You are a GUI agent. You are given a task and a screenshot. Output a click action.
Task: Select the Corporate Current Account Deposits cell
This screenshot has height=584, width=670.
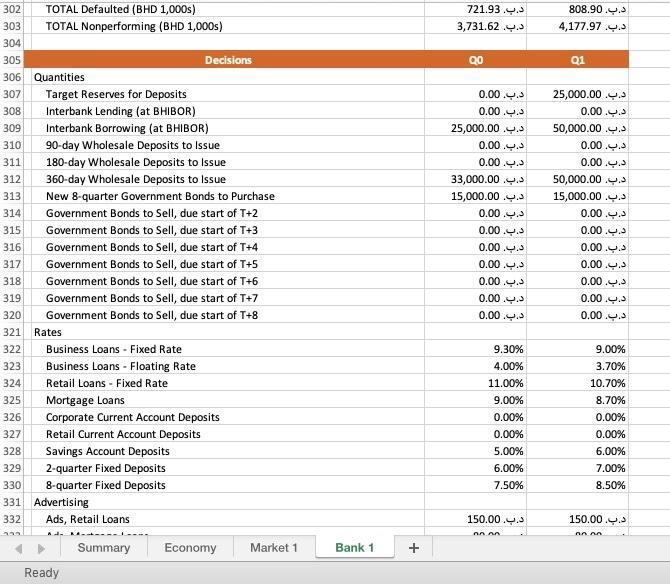pyautogui.click(x=228, y=417)
